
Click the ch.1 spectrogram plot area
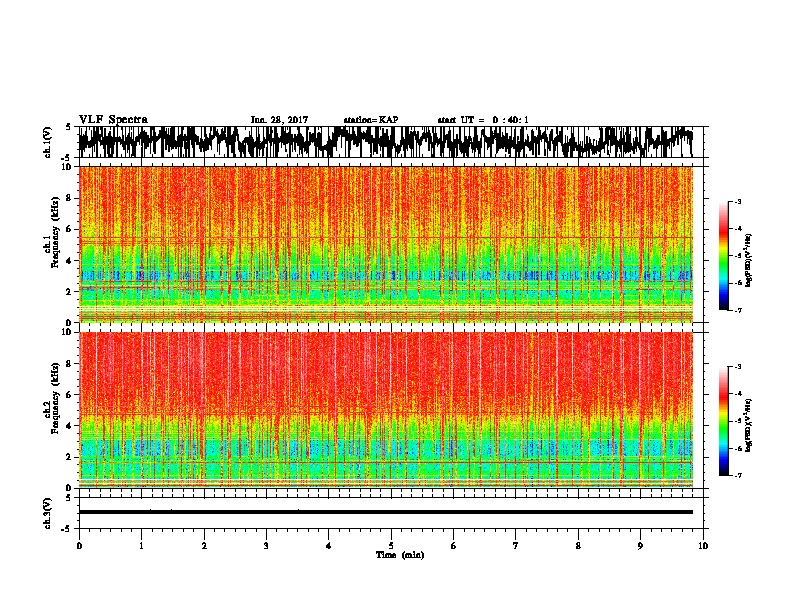coord(385,244)
